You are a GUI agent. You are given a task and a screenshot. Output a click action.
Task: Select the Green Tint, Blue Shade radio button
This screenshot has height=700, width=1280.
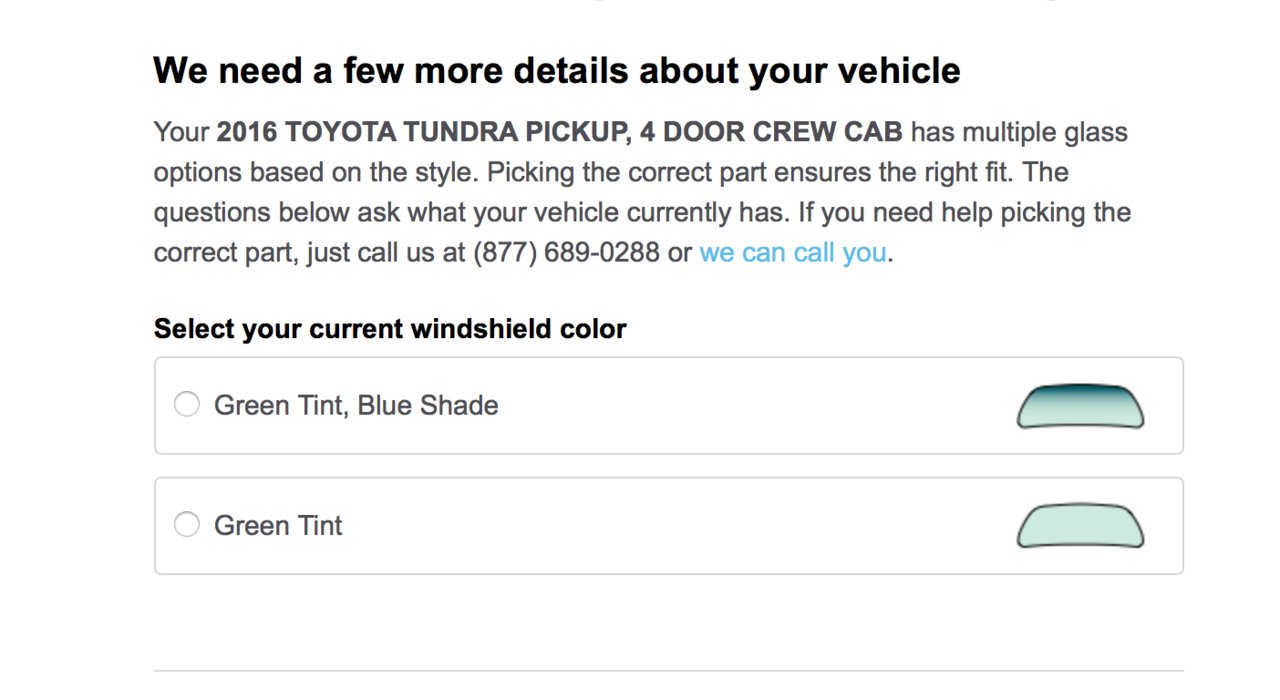tap(187, 405)
